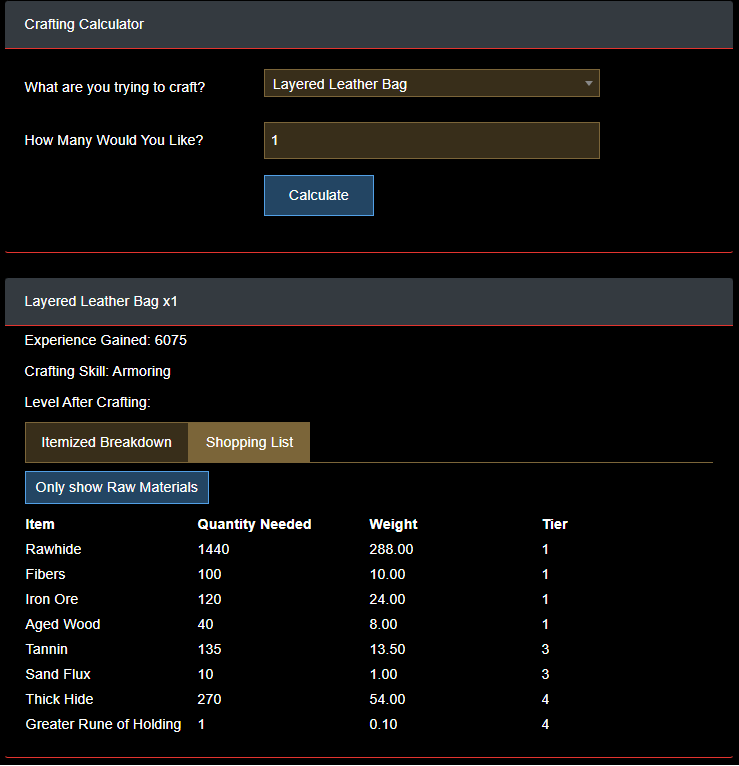739x766 pixels.
Task: Focus the How Many quantity input field
Action: [x=431, y=141]
